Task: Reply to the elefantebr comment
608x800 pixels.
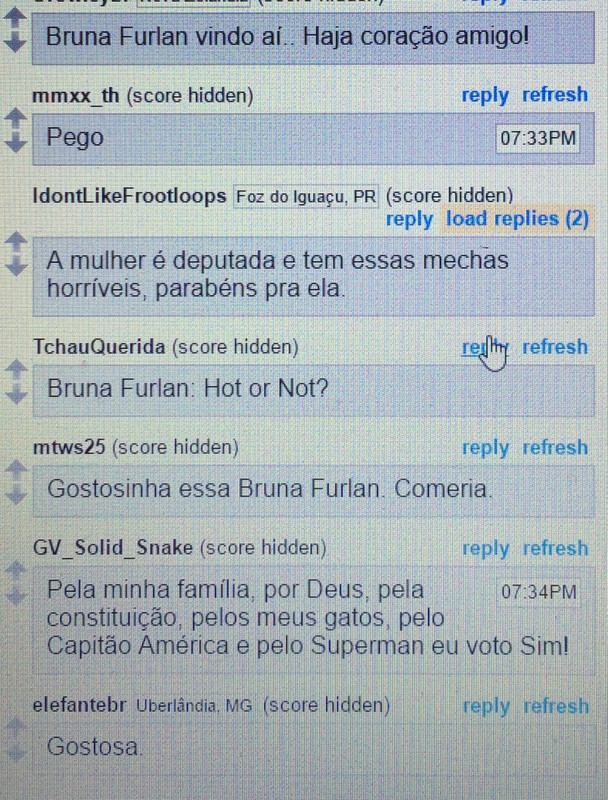Action: (486, 707)
